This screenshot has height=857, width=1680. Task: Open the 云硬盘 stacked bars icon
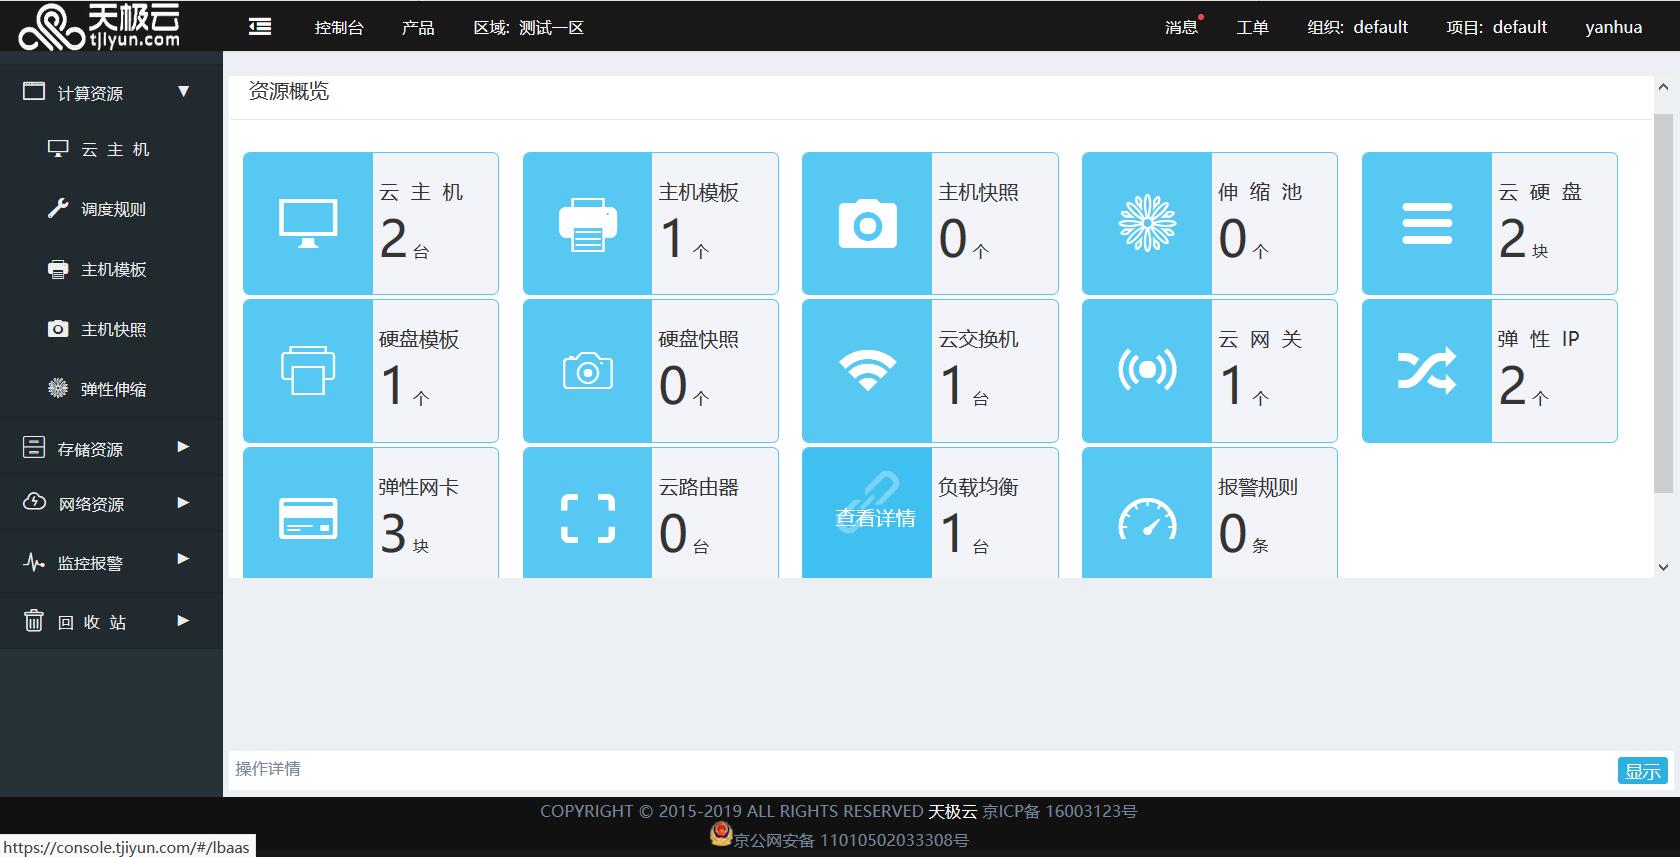pos(1426,224)
